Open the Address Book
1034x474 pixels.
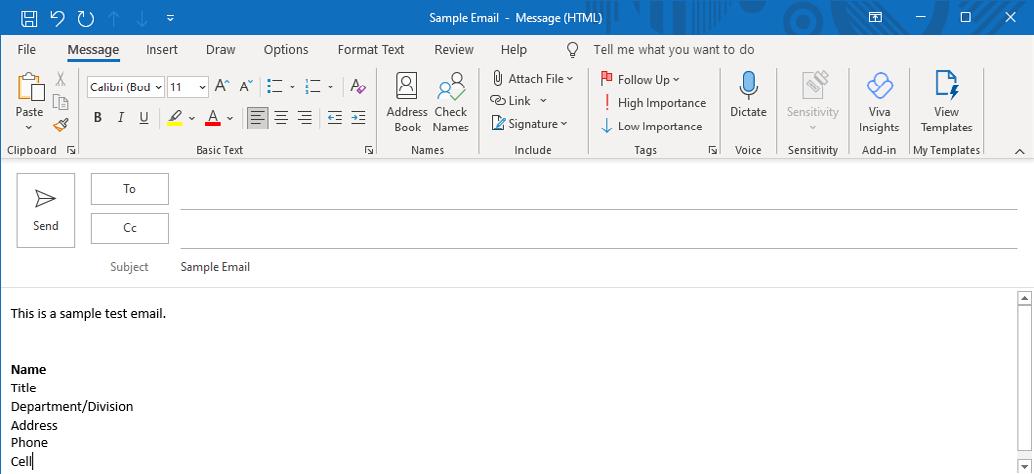[x=407, y=102]
